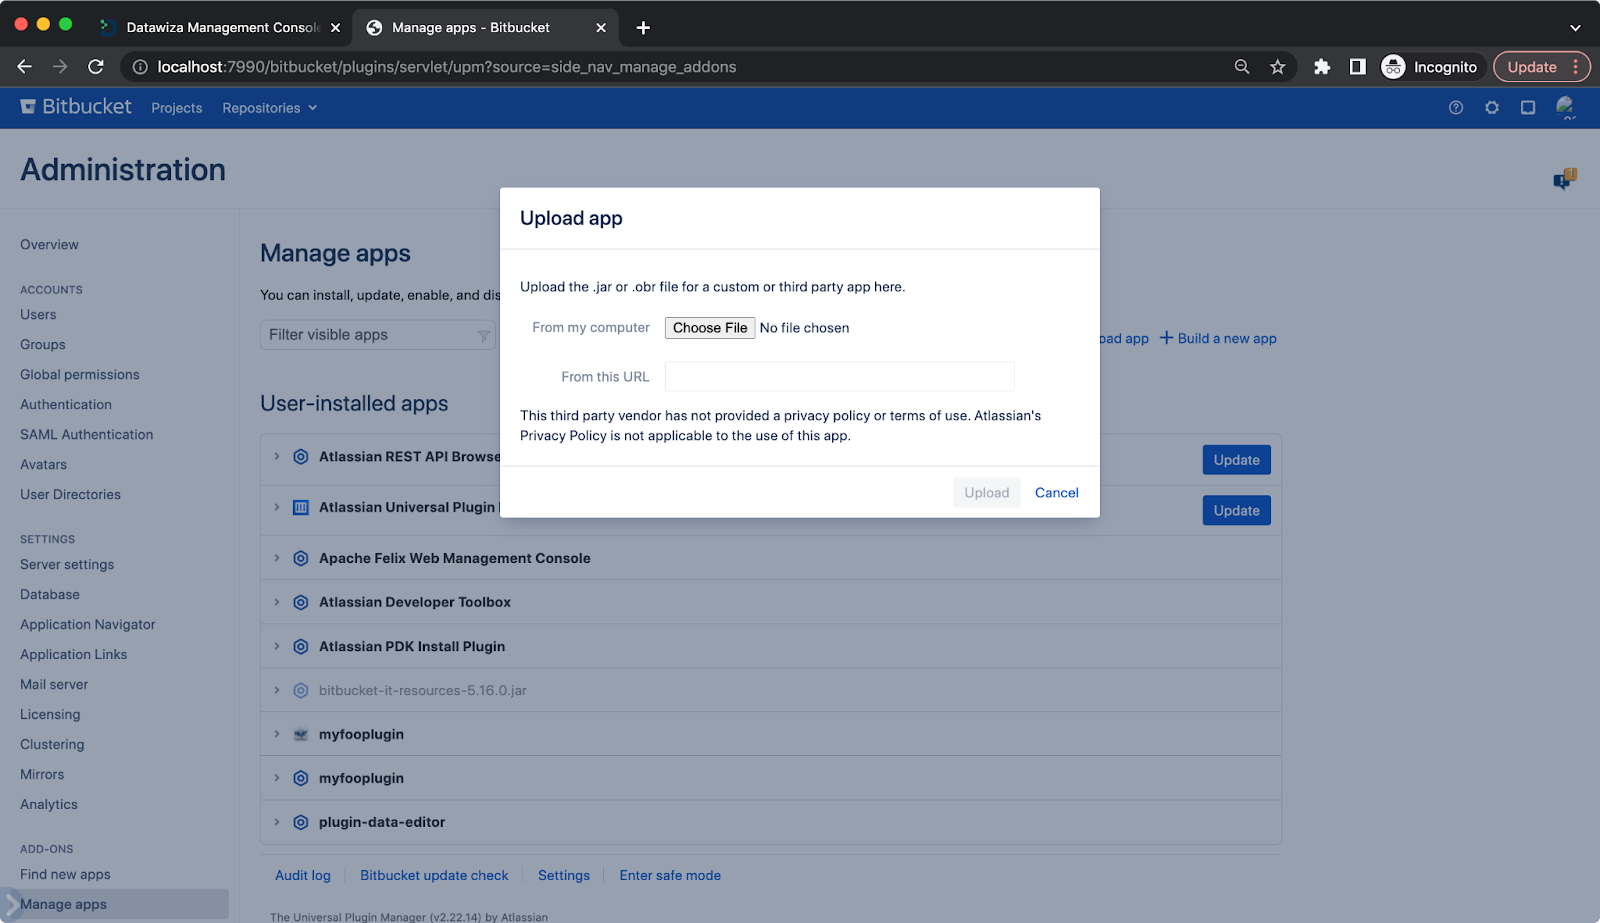Viewport: 1600px width, 923px height.
Task: Expand the Apache Felix Web Management Console row
Action: (277, 557)
